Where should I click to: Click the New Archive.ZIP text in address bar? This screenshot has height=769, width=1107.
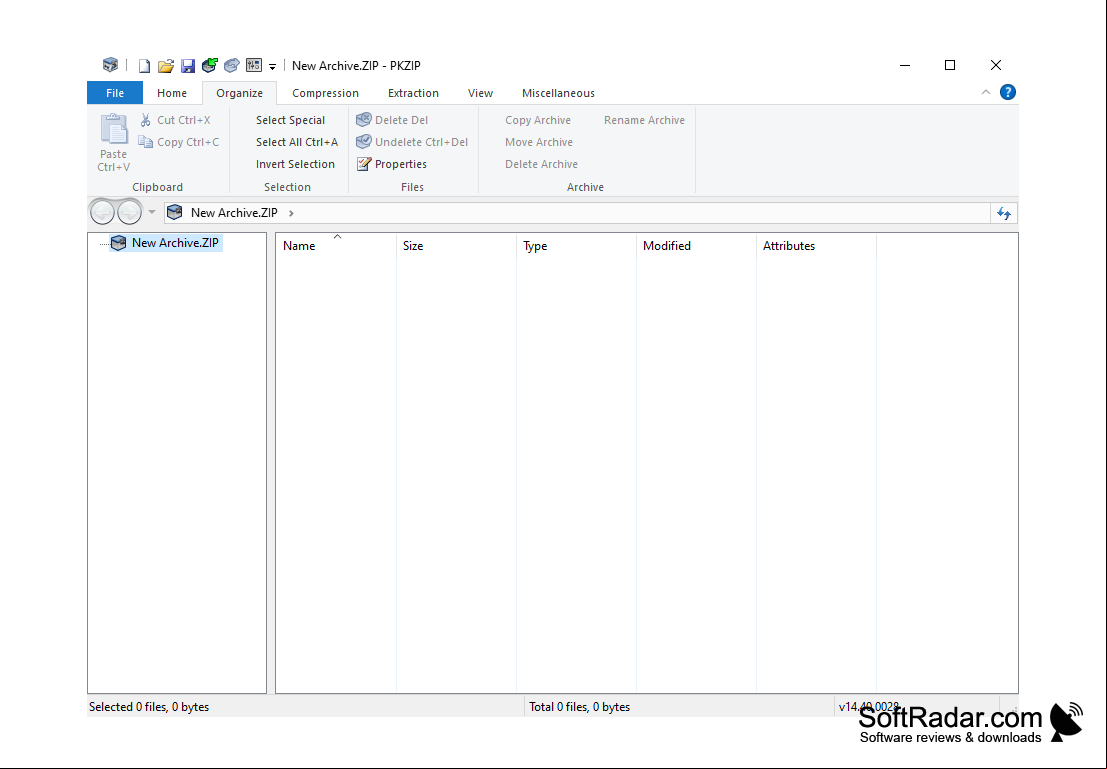tap(234, 213)
